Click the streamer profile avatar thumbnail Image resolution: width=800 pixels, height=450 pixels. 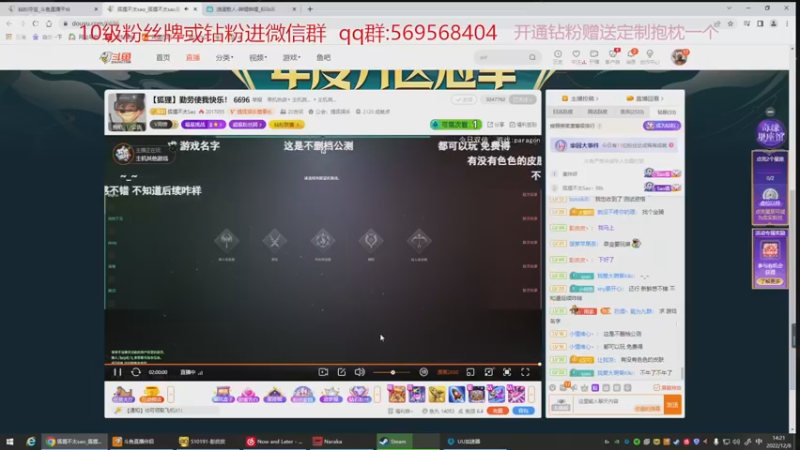click(127, 112)
